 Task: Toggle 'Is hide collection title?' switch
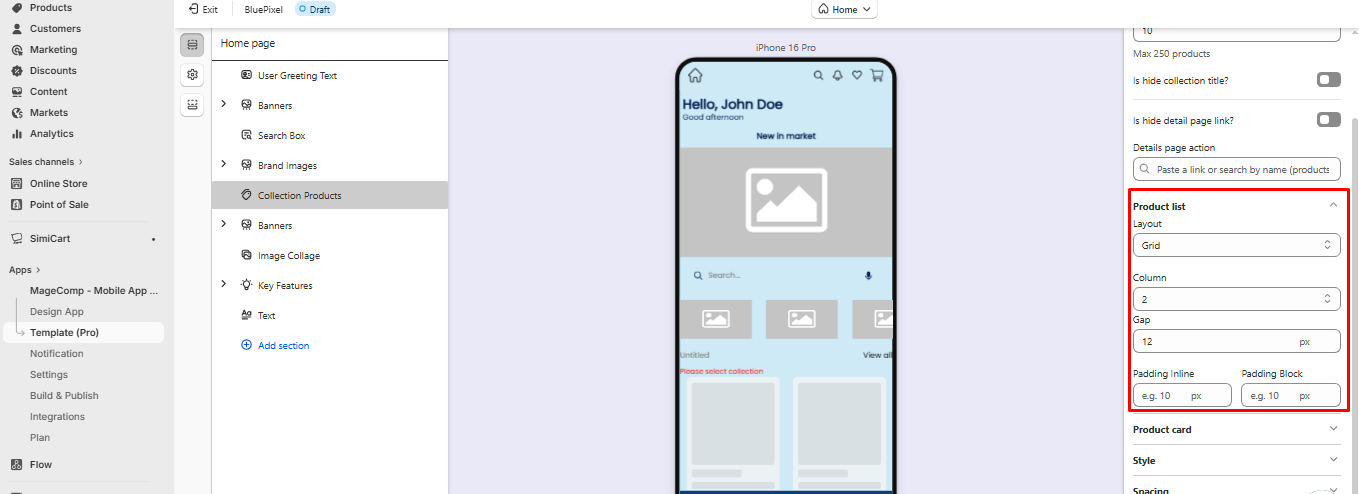pos(1328,80)
